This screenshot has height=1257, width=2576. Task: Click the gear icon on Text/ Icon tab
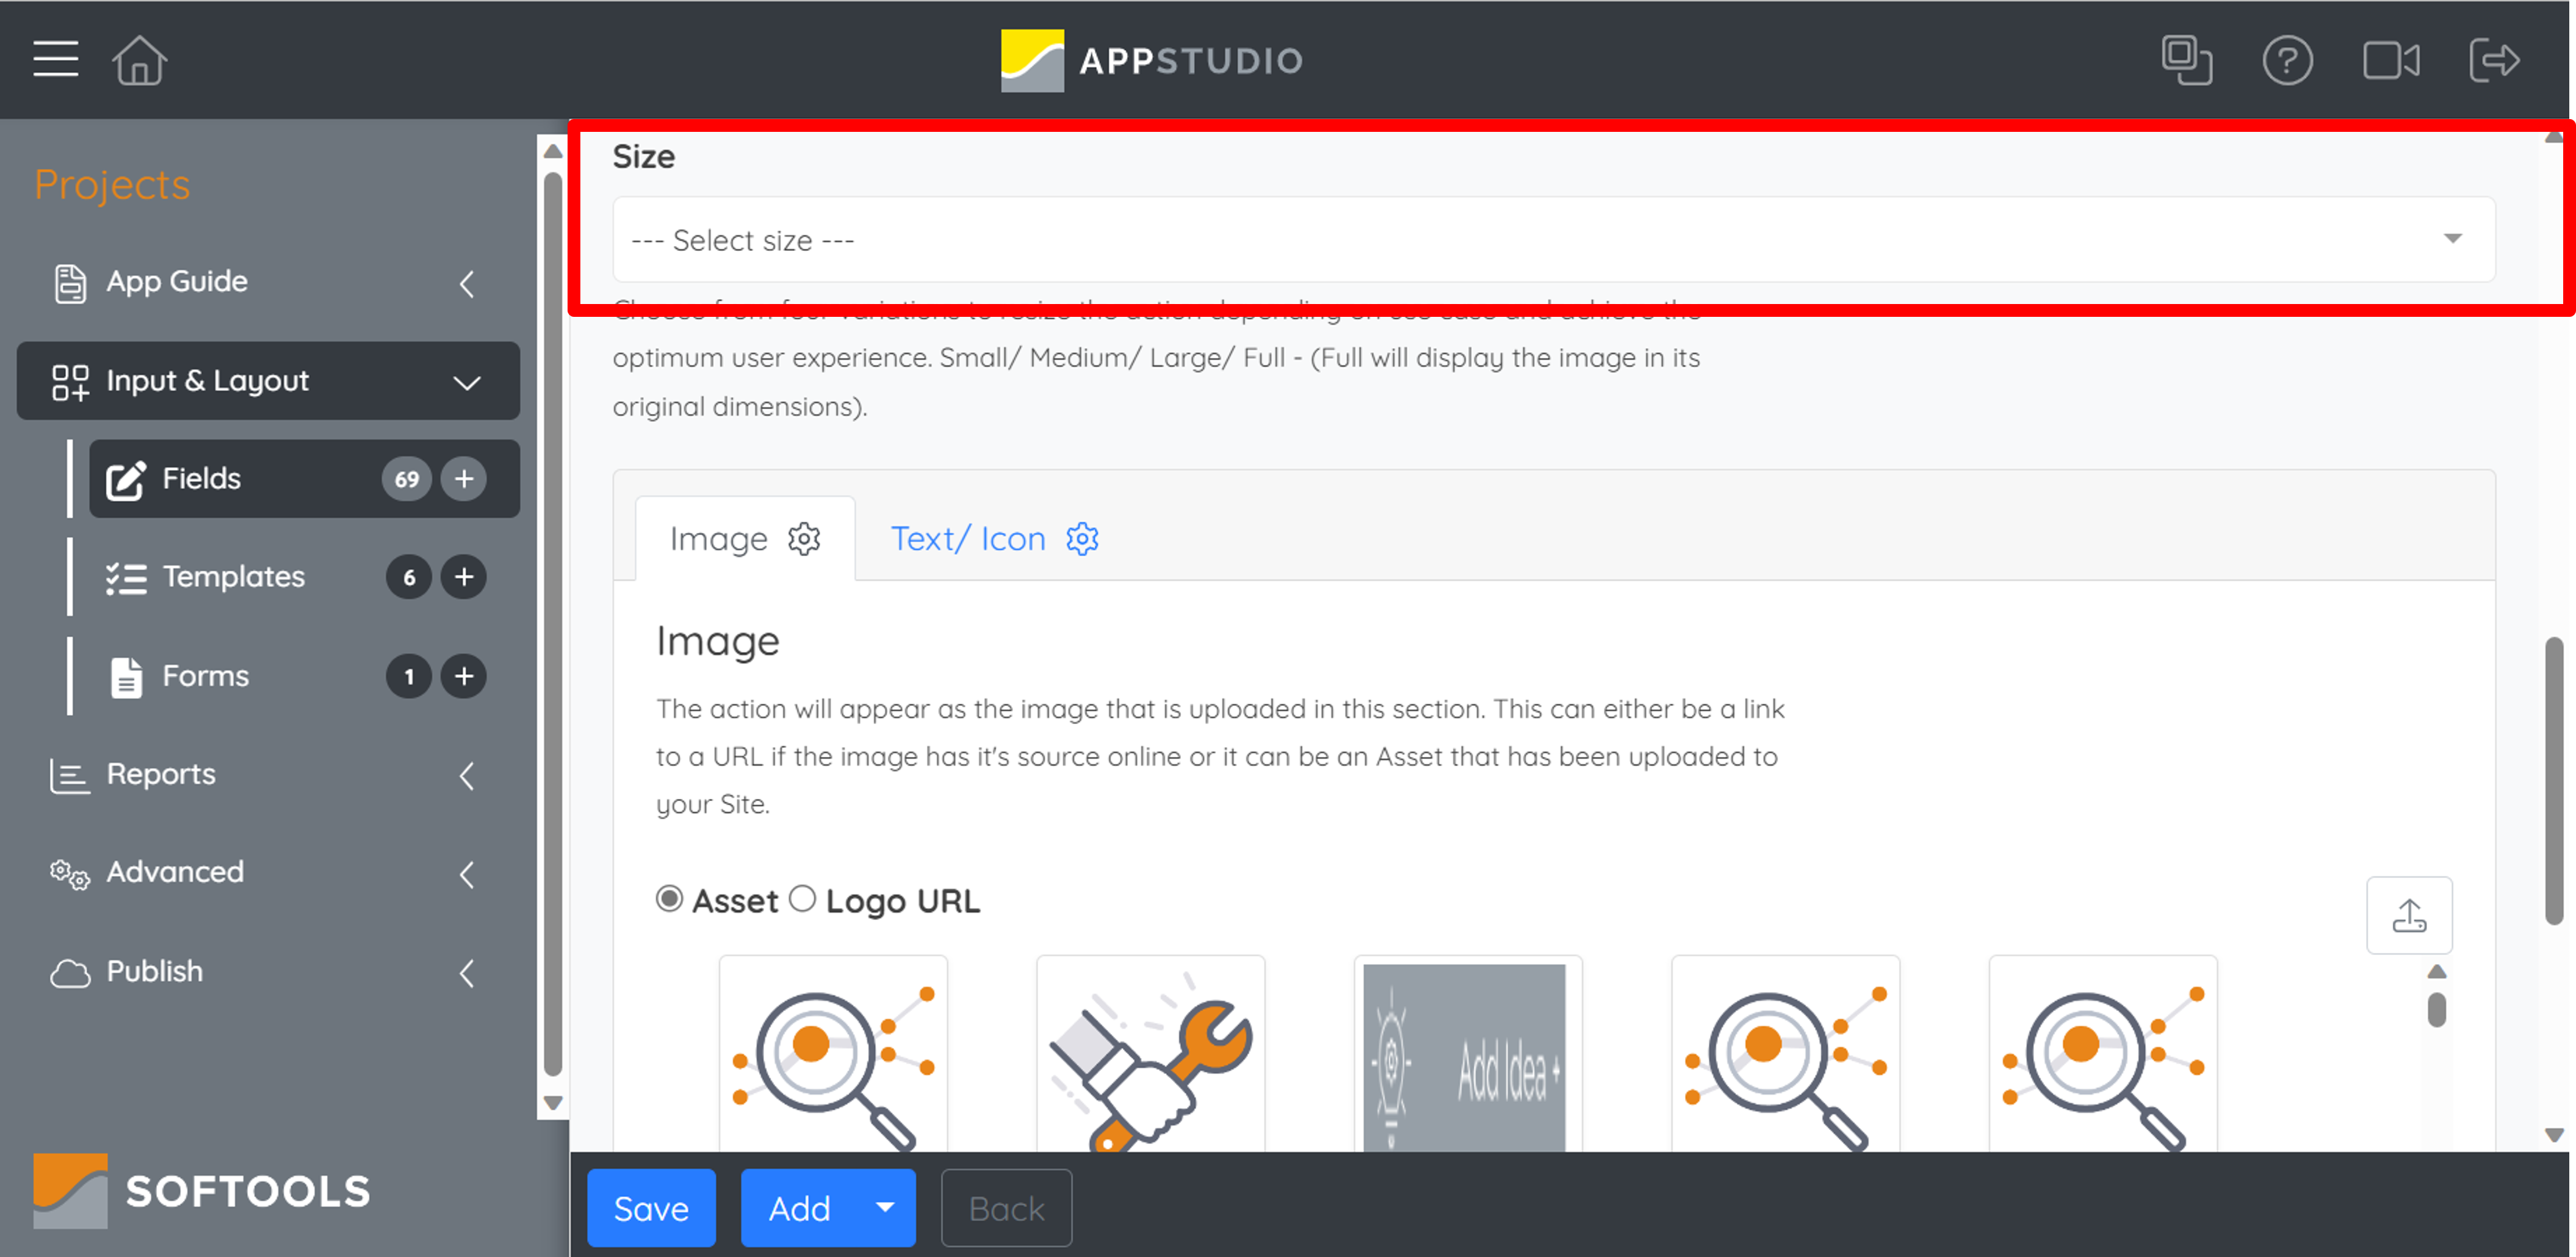click(x=1082, y=539)
